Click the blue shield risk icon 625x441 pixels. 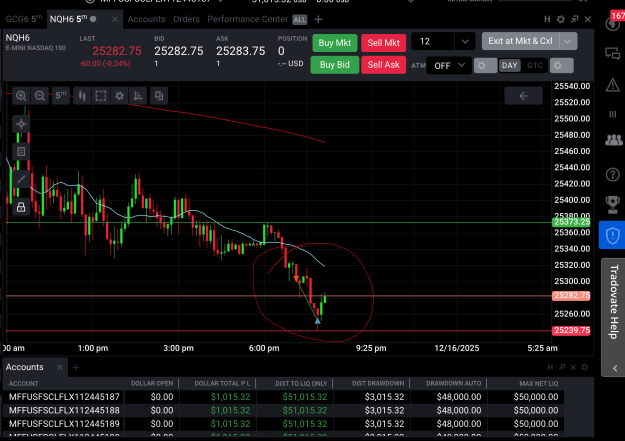click(612, 235)
